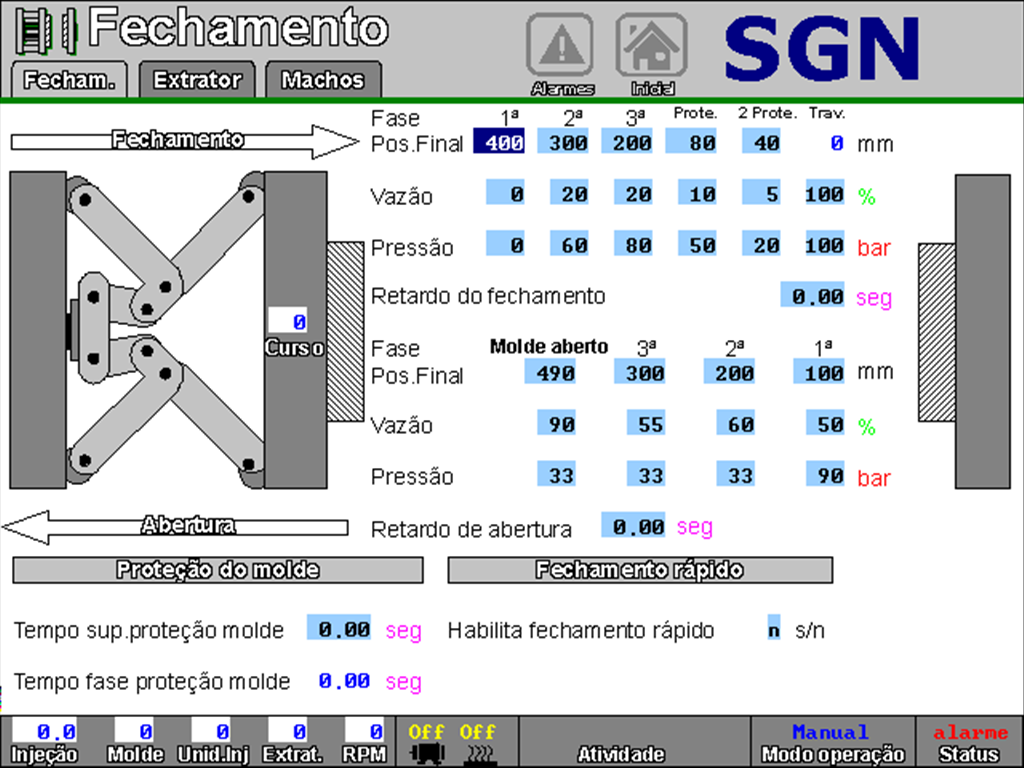The image size is (1024, 768).
Task: Go to the Inicial home screen icon
Action: tap(651, 48)
